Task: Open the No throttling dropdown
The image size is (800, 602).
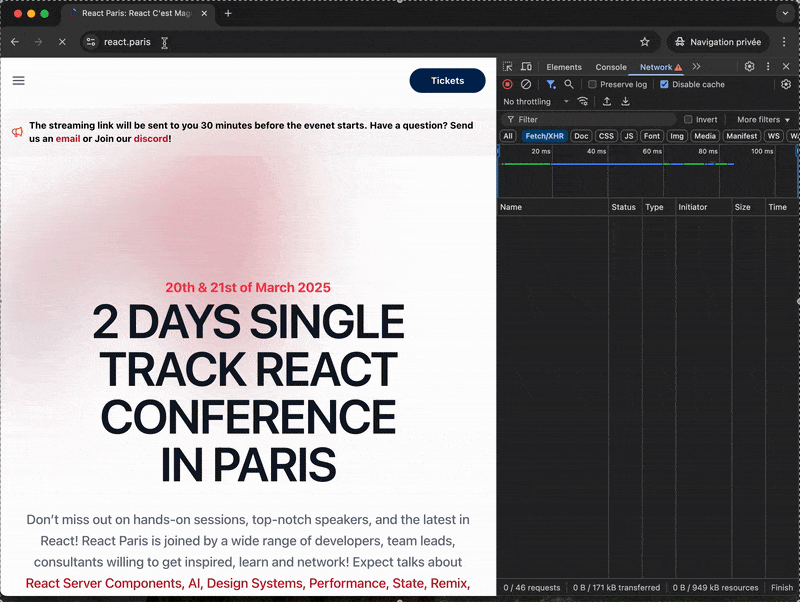Action: [536, 102]
